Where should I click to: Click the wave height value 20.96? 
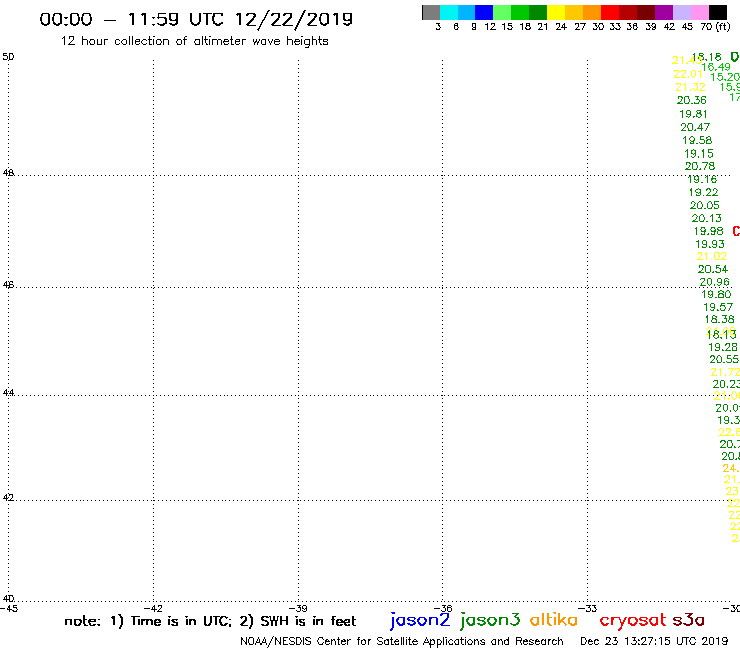coord(715,282)
